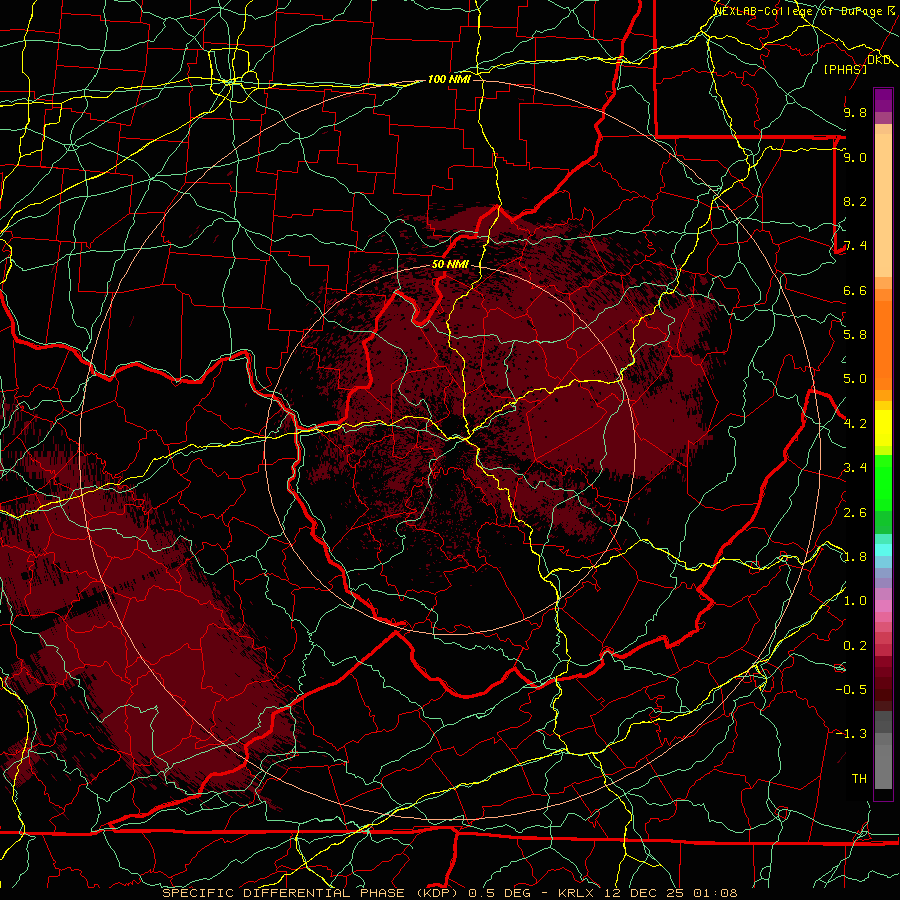Pick the pink swatch on the color bar
Screen dimensions: 900x900
pyautogui.click(x=883, y=606)
